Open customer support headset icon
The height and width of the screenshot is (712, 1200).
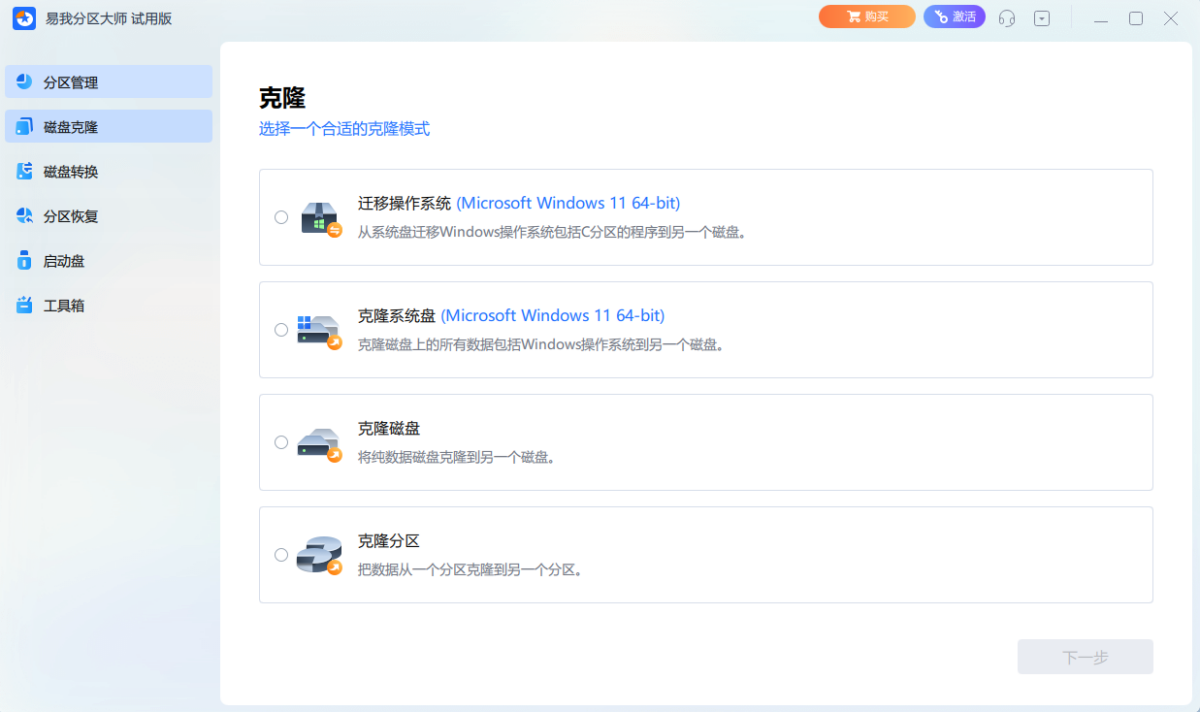[x=1007, y=18]
